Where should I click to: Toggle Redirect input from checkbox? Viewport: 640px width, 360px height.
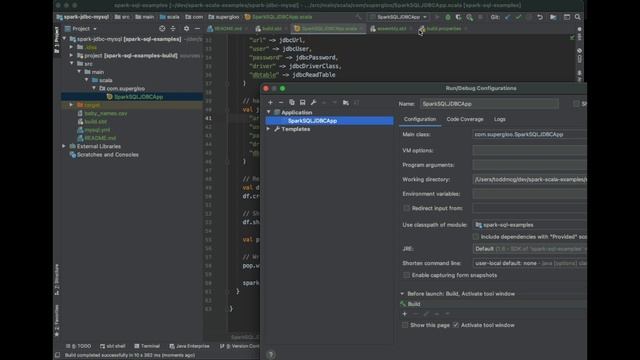[407, 208]
